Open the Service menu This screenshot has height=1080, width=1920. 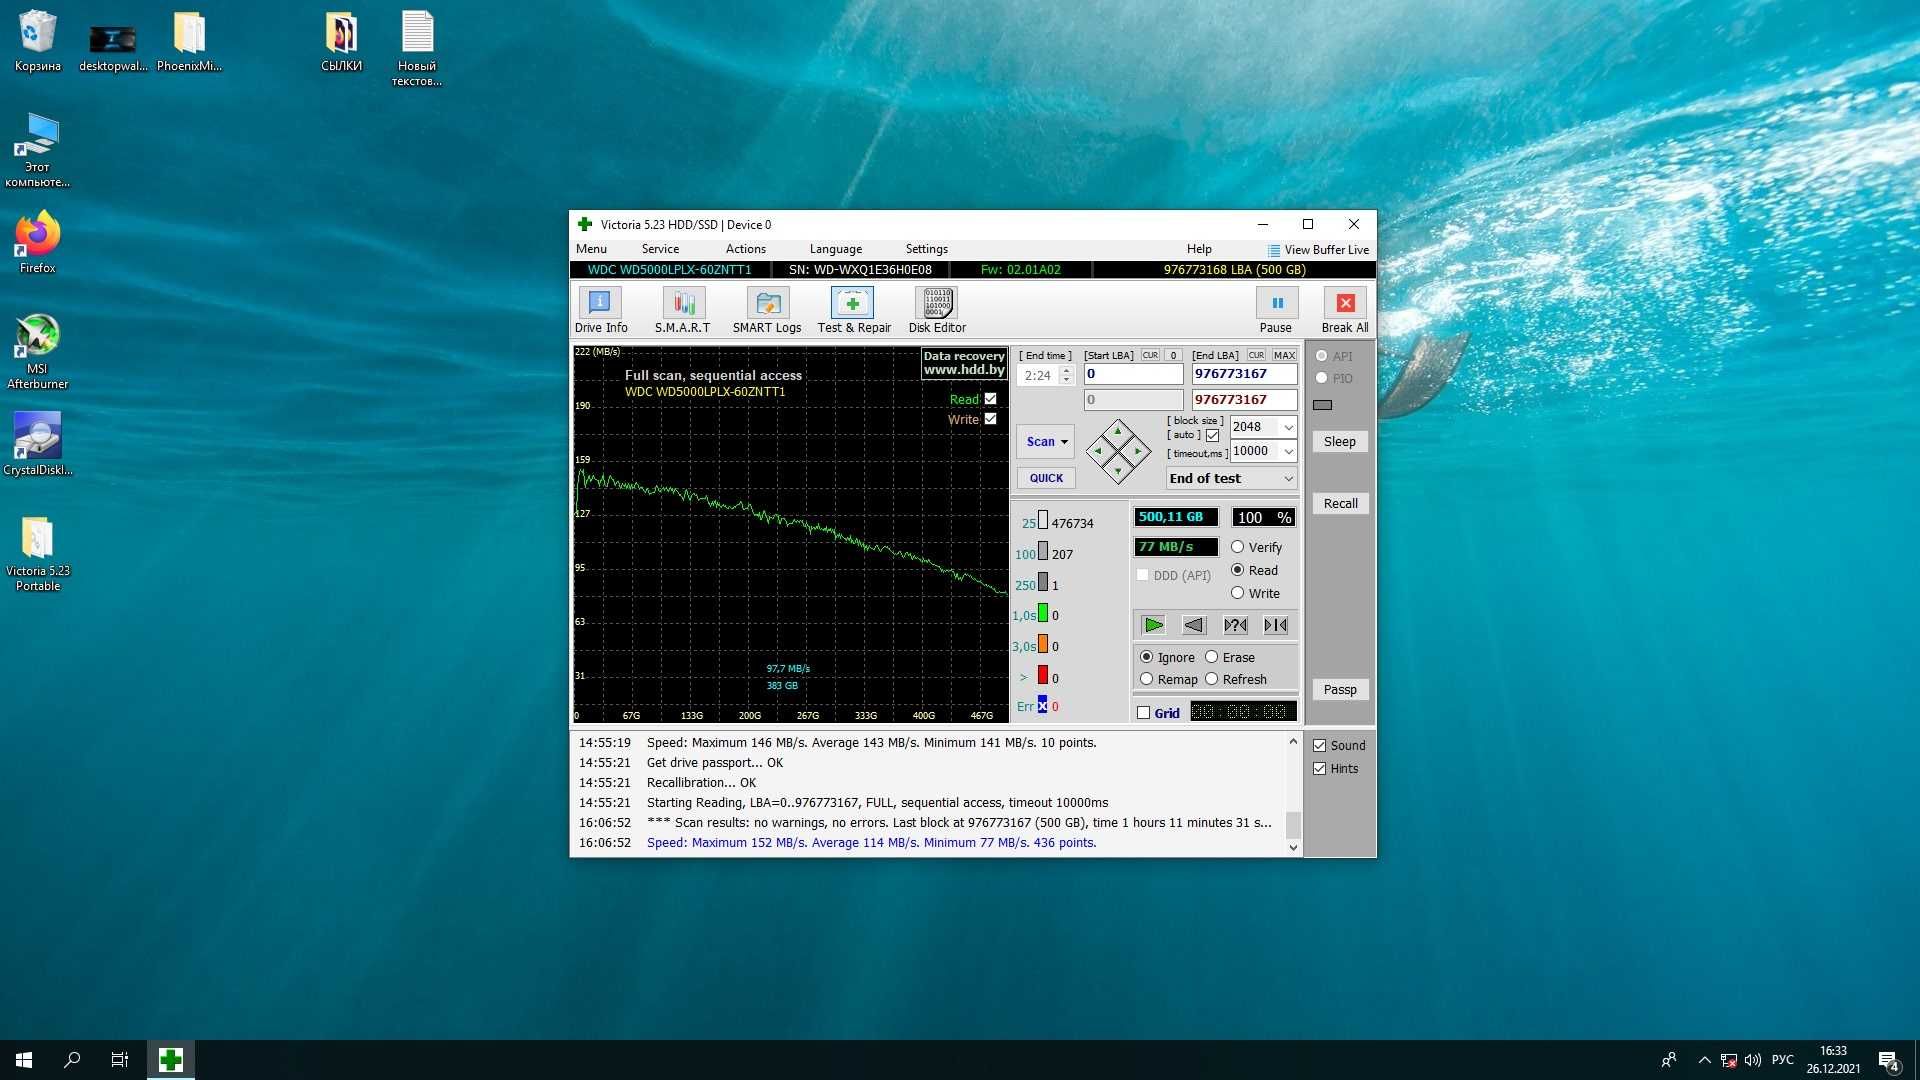pyautogui.click(x=660, y=249)
